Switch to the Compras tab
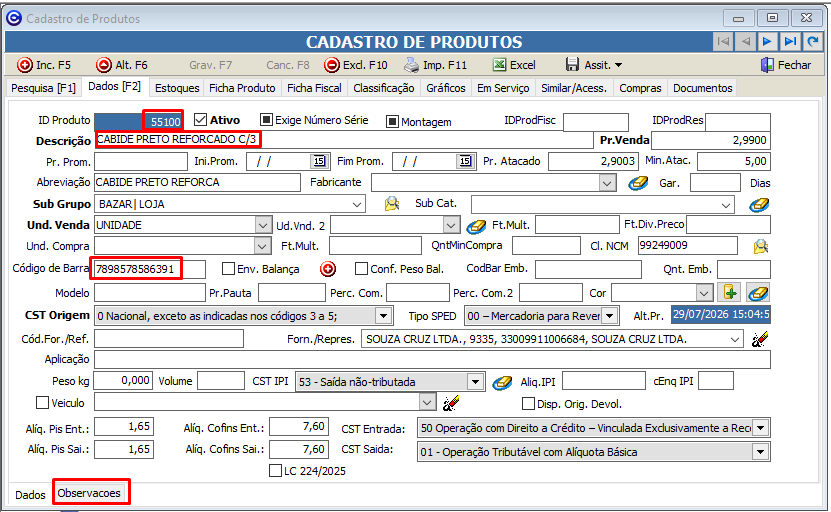This screenshot has height=512, width=831. (640, 88)
